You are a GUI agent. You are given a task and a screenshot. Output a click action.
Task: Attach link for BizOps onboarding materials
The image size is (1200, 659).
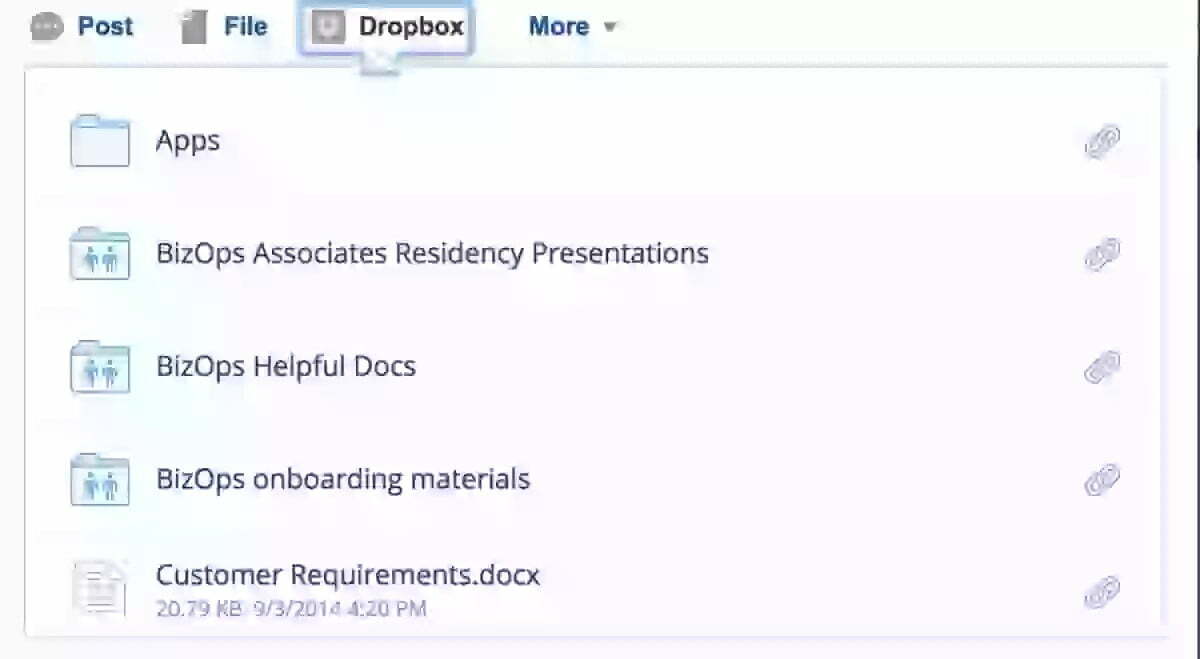point(1102,481)
